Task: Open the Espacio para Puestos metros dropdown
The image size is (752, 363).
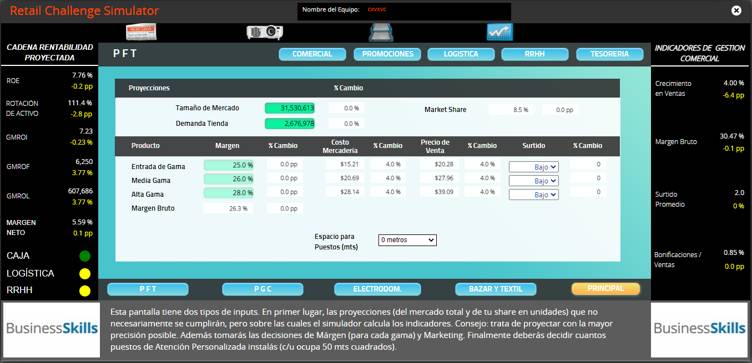Action: (407, 240)
